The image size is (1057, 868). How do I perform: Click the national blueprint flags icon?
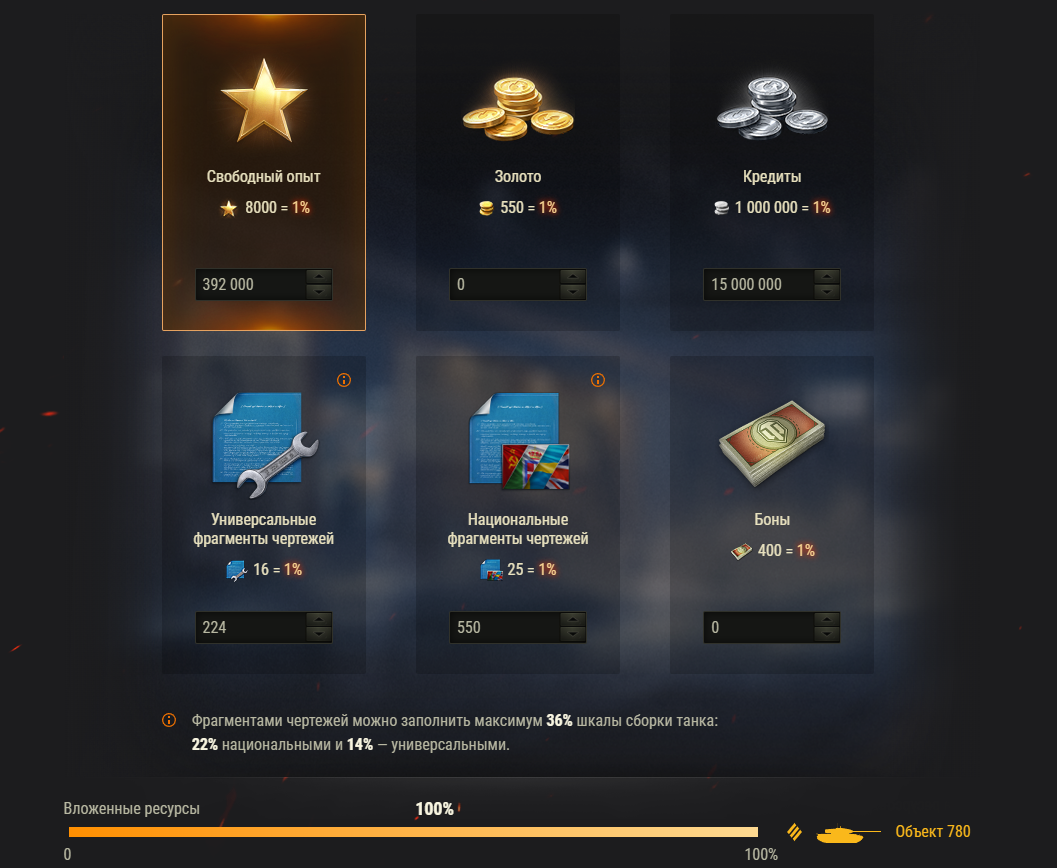click(519, 441)
